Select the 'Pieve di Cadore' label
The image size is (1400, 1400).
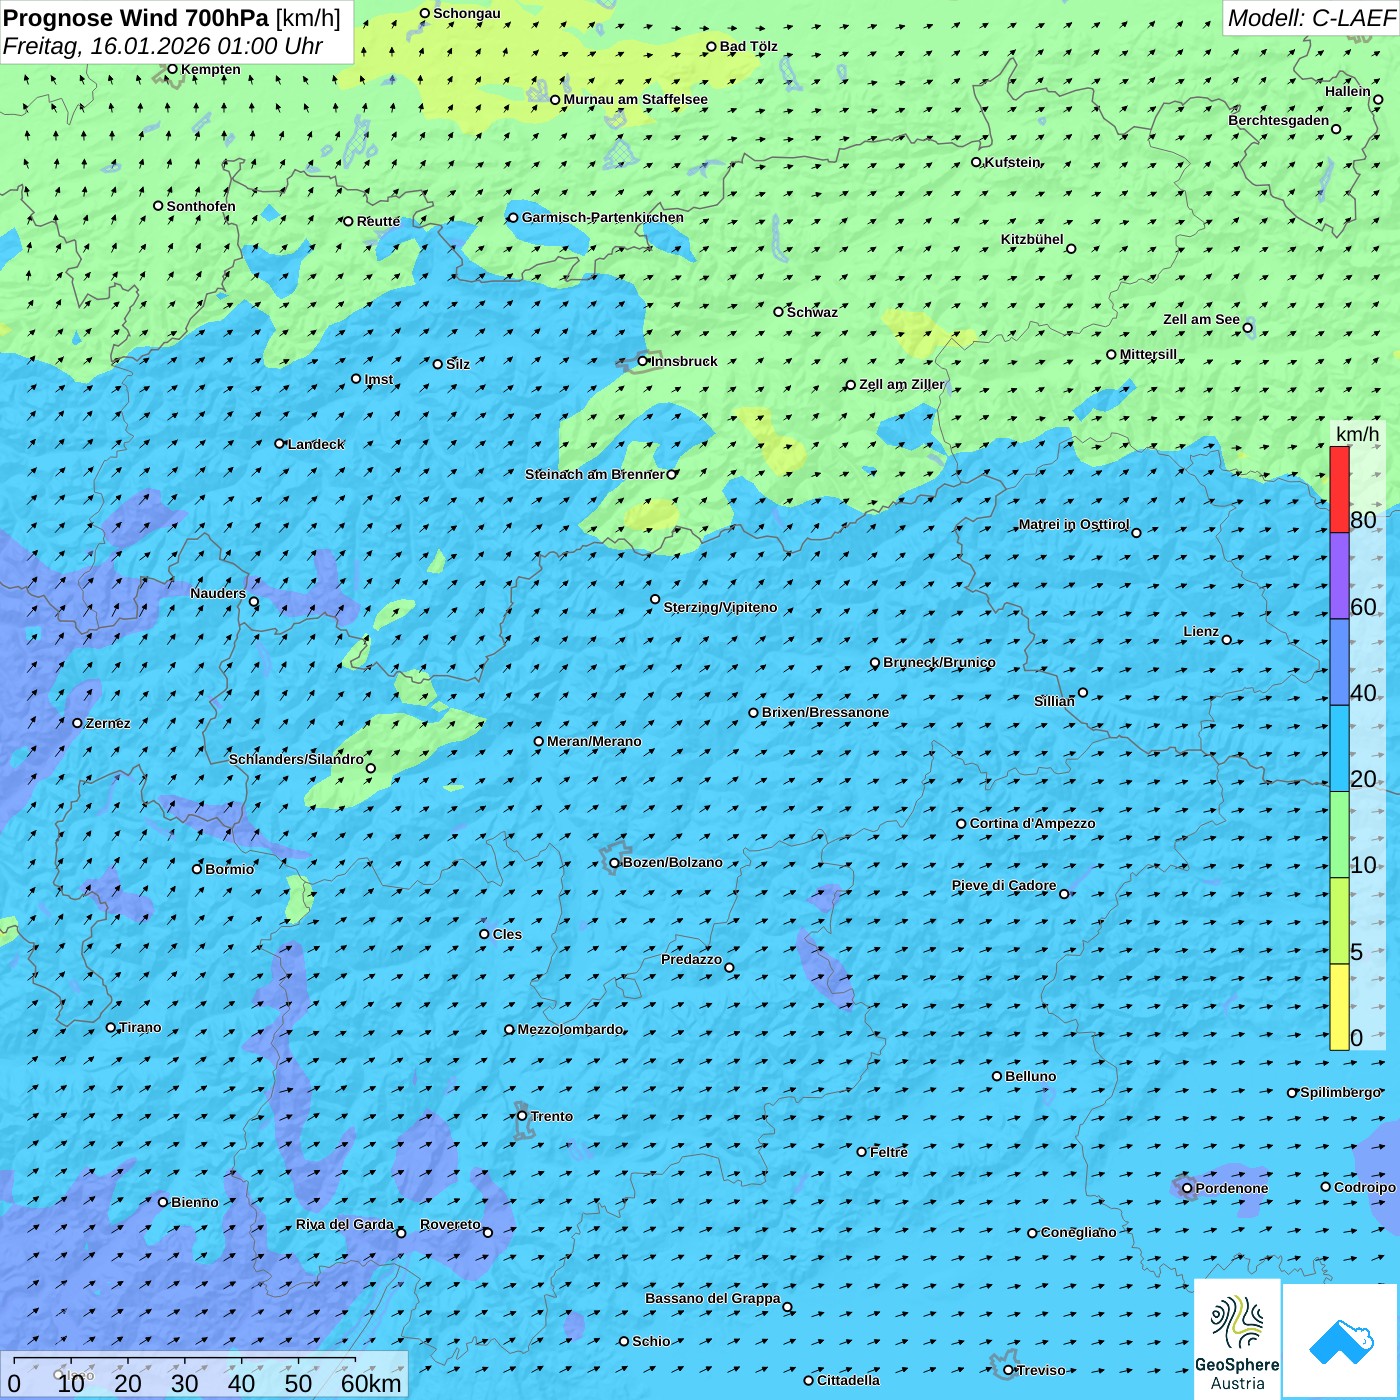click(x=1004, y=885)
